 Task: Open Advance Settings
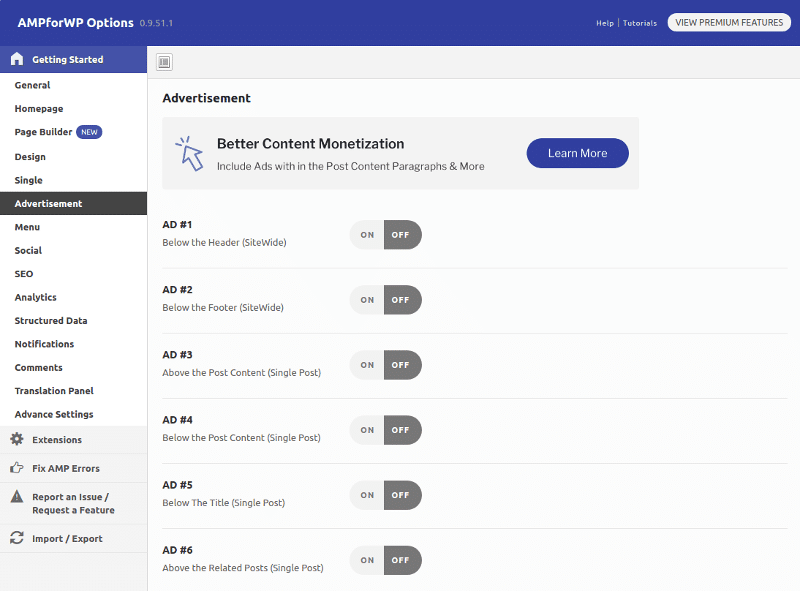point(73,414)
